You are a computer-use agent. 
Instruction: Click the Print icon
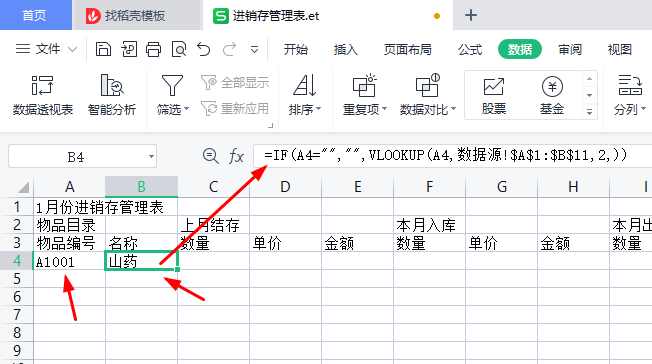153,49
